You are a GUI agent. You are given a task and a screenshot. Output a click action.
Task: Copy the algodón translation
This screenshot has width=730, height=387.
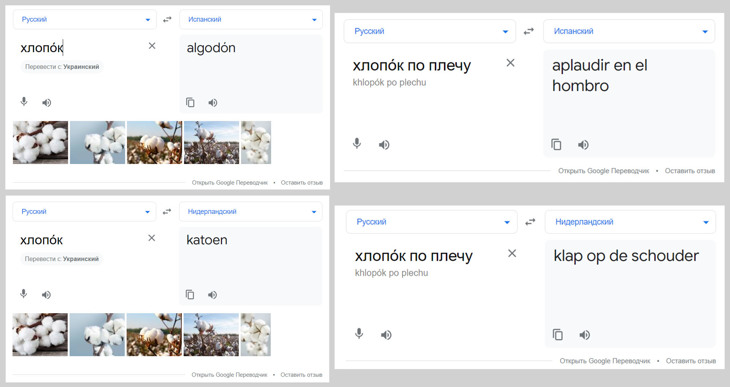[x=190, y=102]
